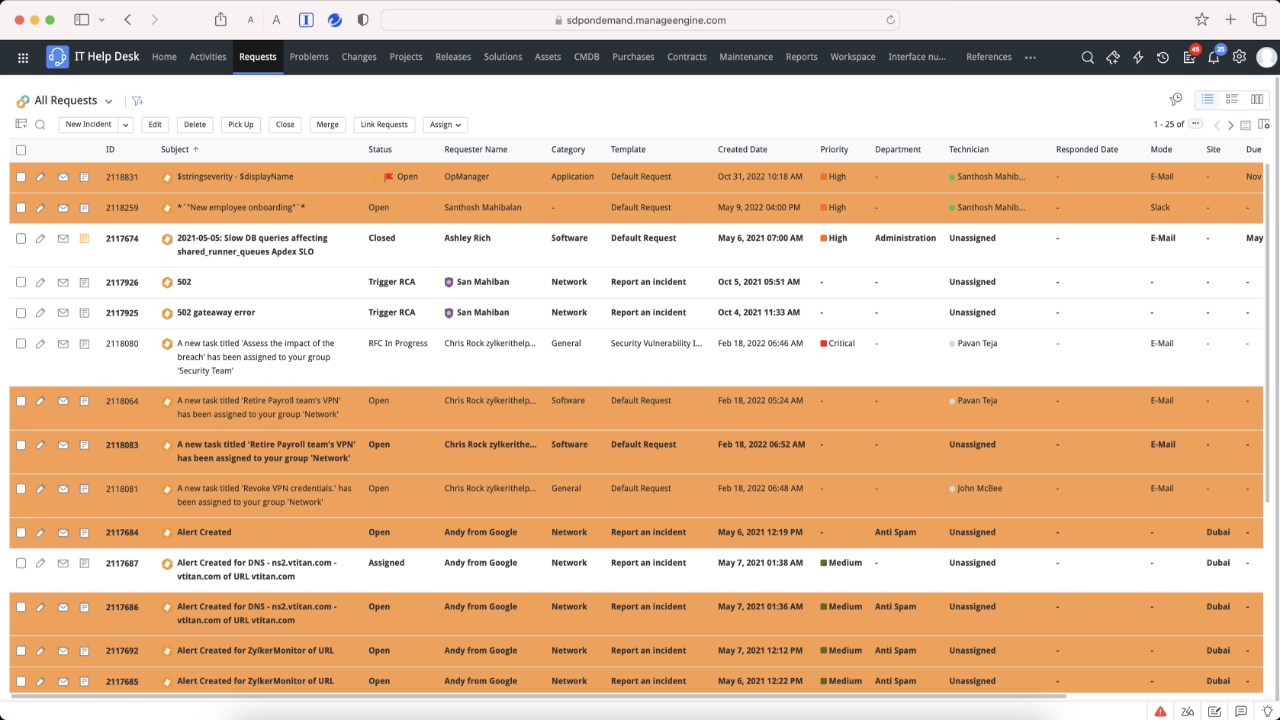Click the quick create ticket icon

point(1113,57)
